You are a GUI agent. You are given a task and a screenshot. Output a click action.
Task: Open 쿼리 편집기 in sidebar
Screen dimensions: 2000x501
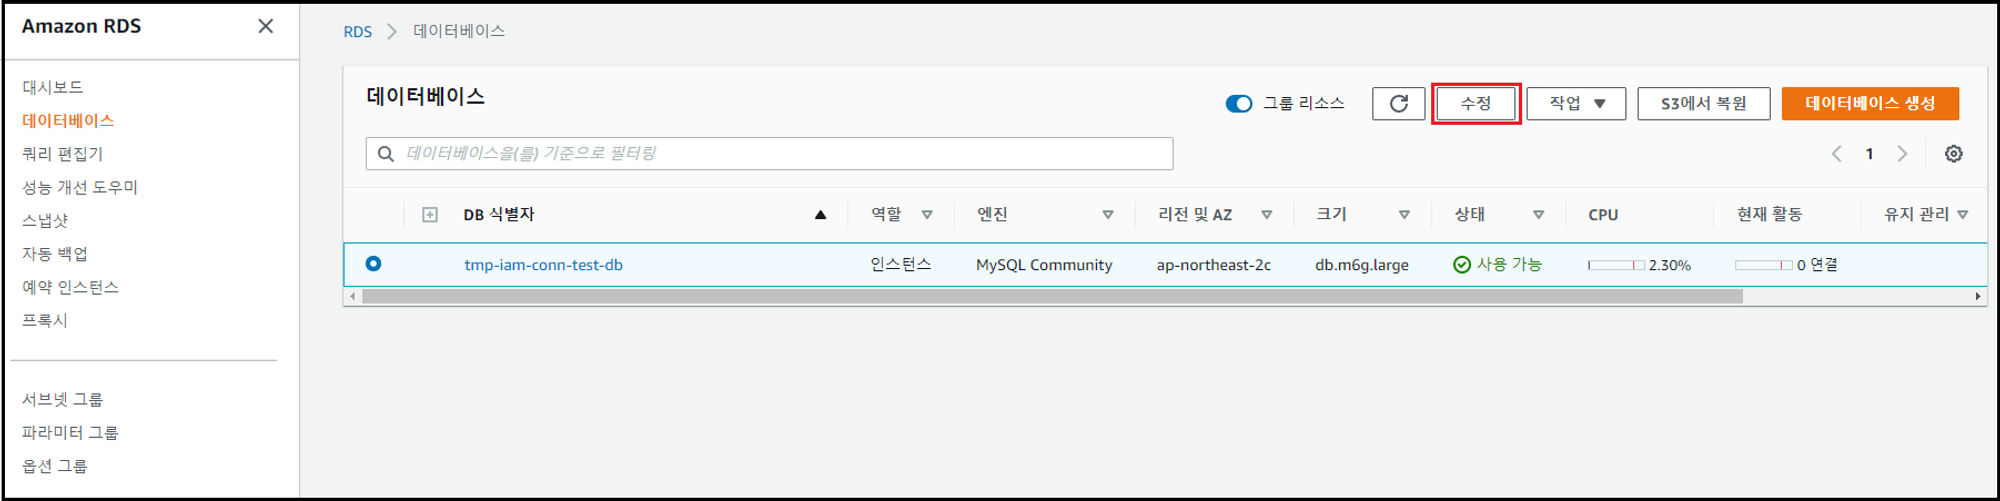tap(63, 154)
